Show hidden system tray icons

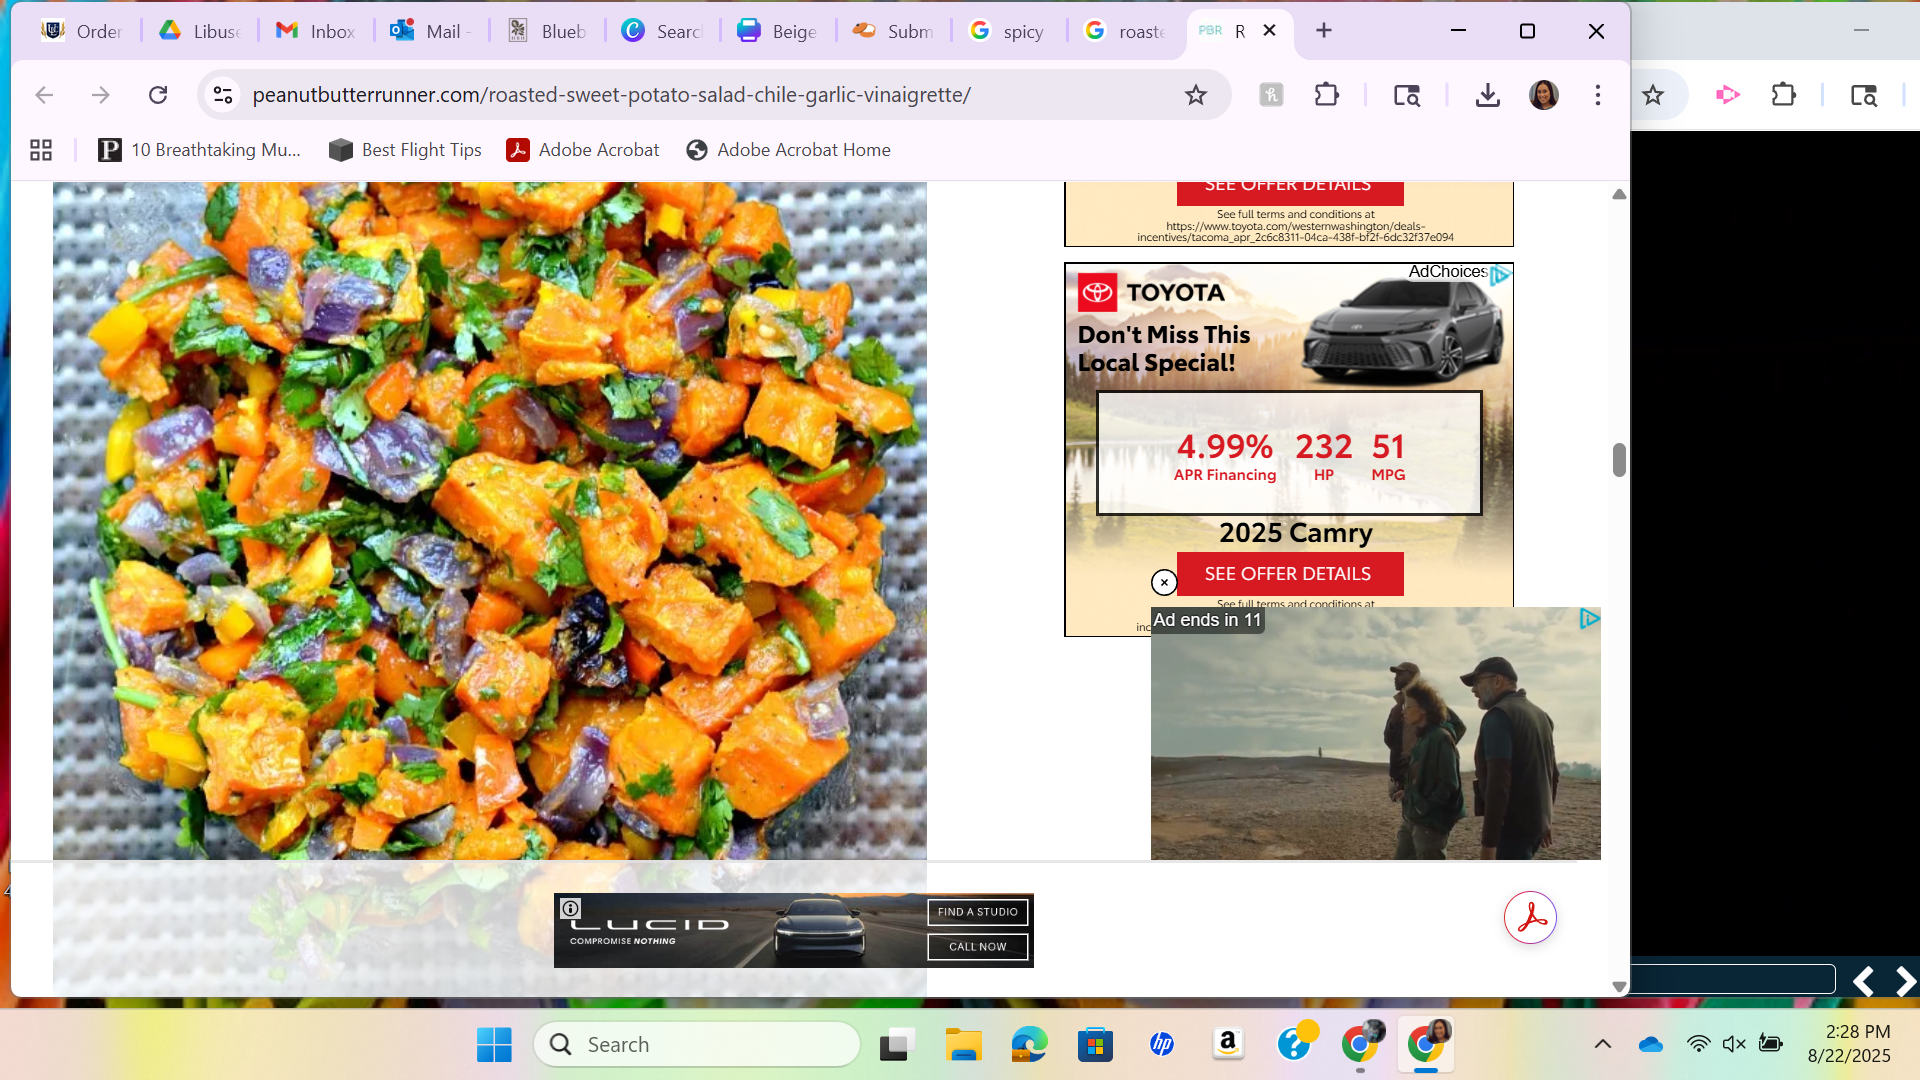click(x=1602, y=1044)
